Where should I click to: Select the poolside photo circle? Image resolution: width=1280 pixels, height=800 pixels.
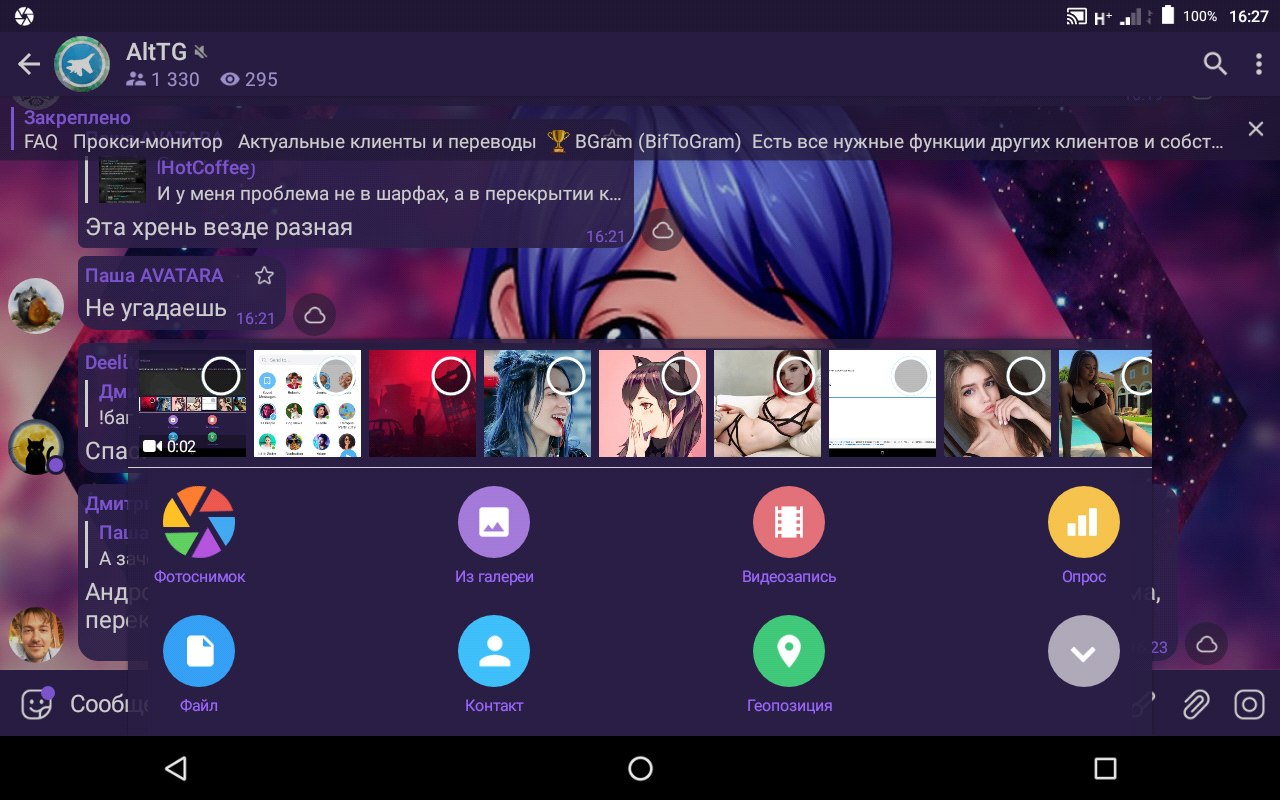click(1138, 376)
